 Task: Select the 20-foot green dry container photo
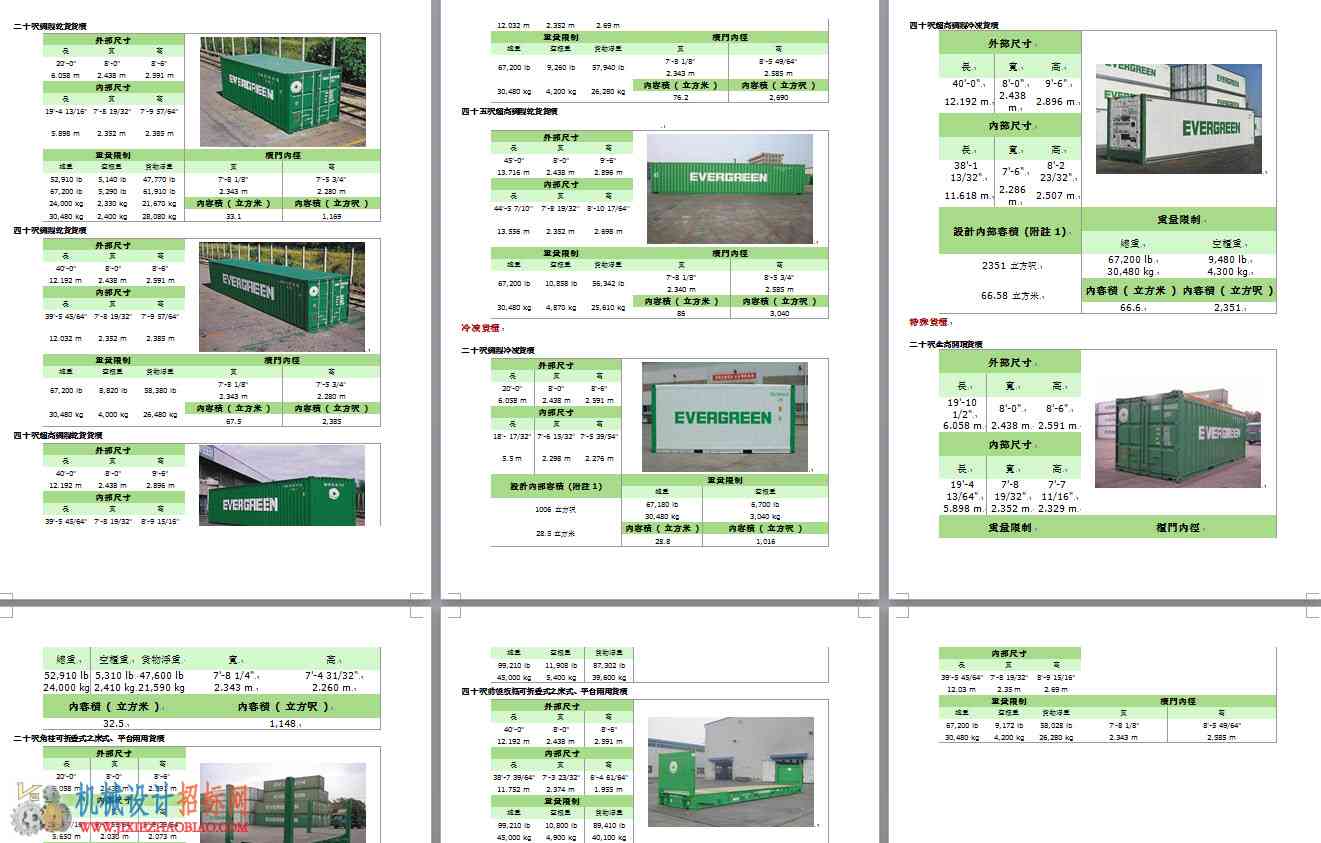click(282, 92)
